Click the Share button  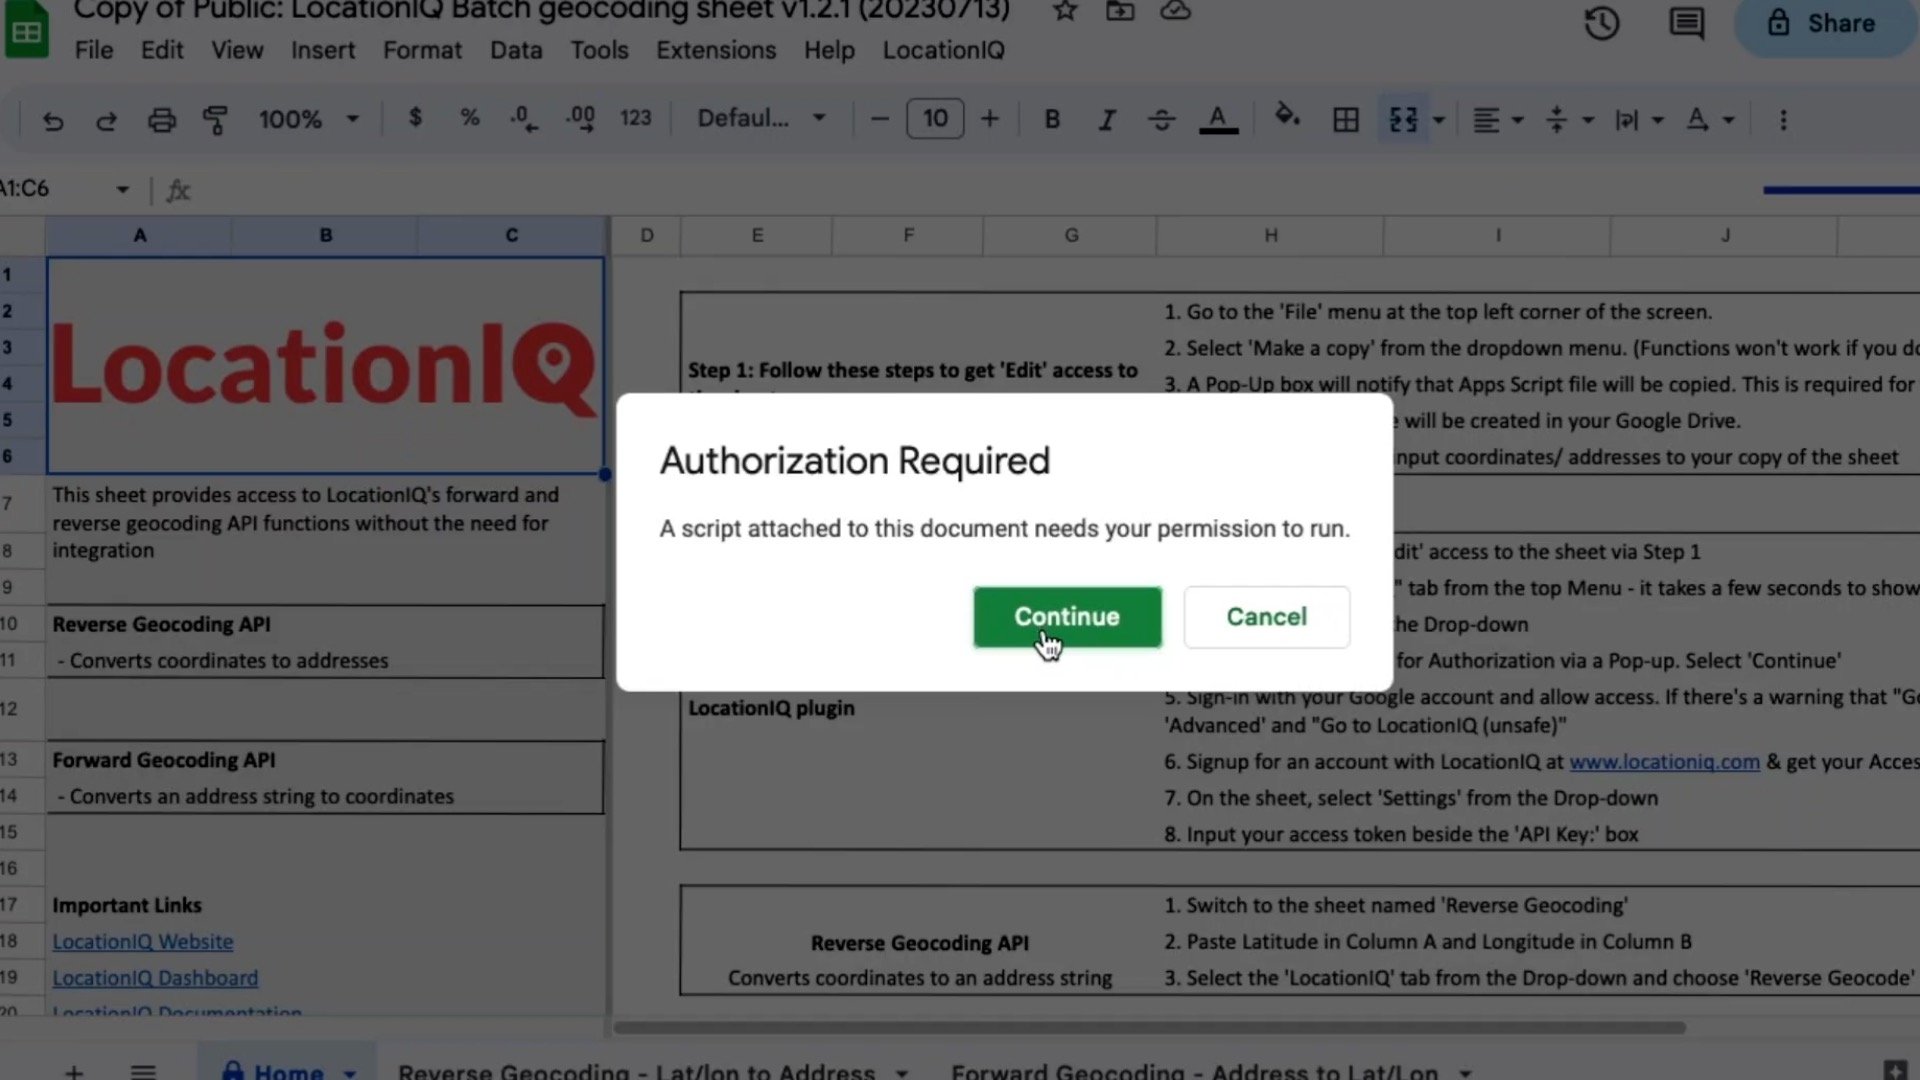[1824, 24]
